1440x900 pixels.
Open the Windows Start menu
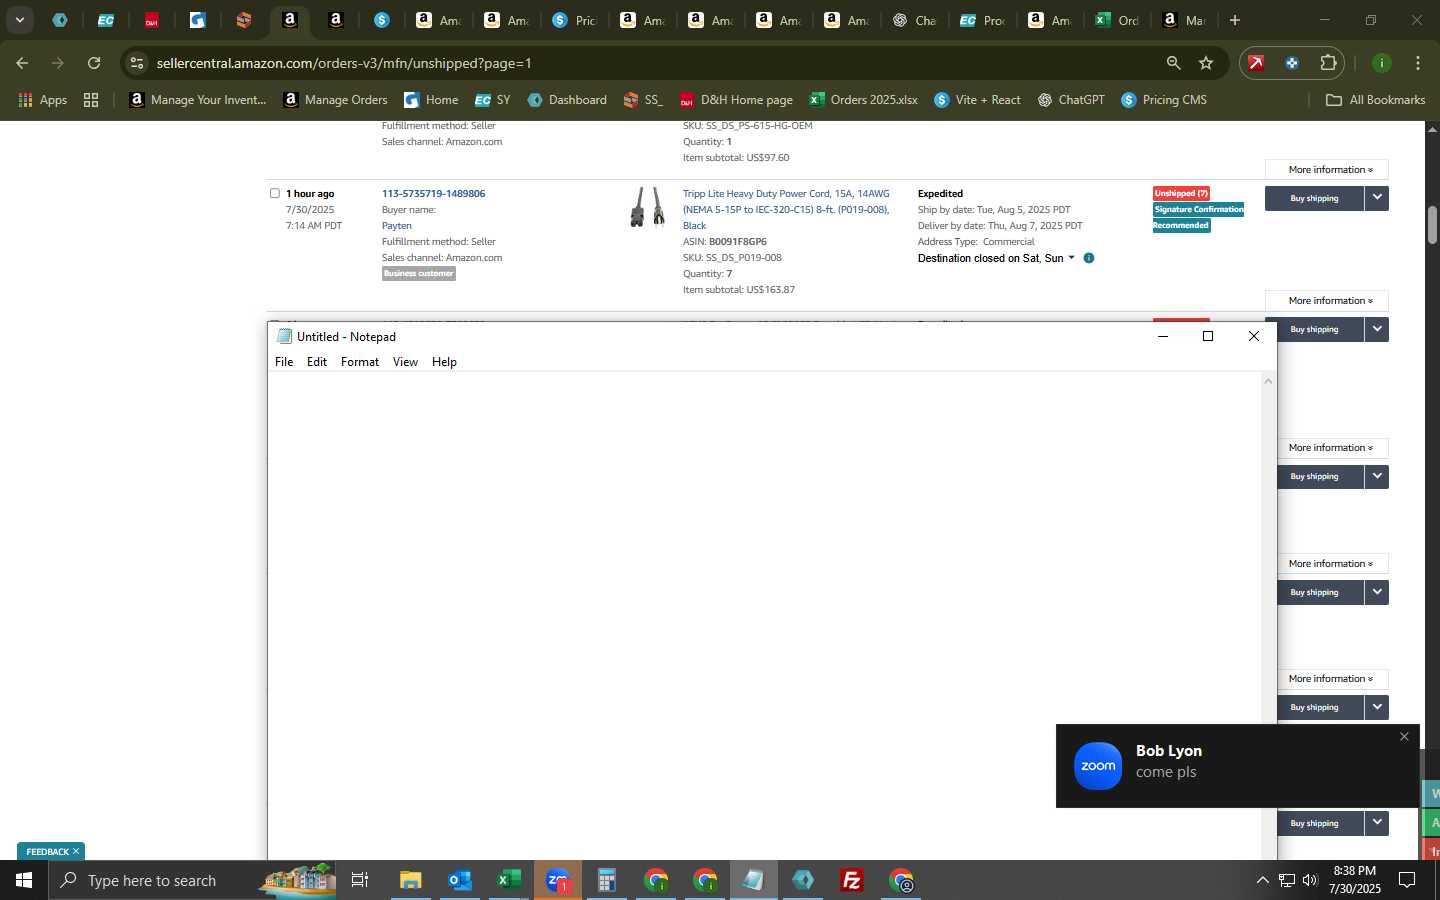tap(24, 880)
